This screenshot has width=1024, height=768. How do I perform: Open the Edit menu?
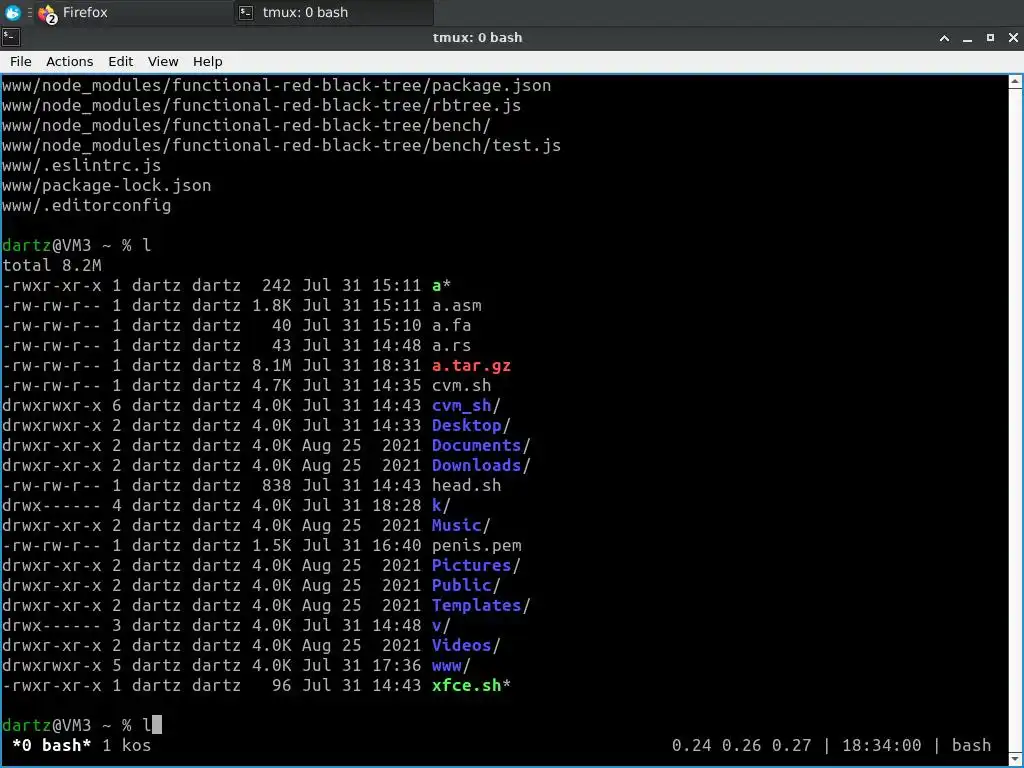pos(120,61)
